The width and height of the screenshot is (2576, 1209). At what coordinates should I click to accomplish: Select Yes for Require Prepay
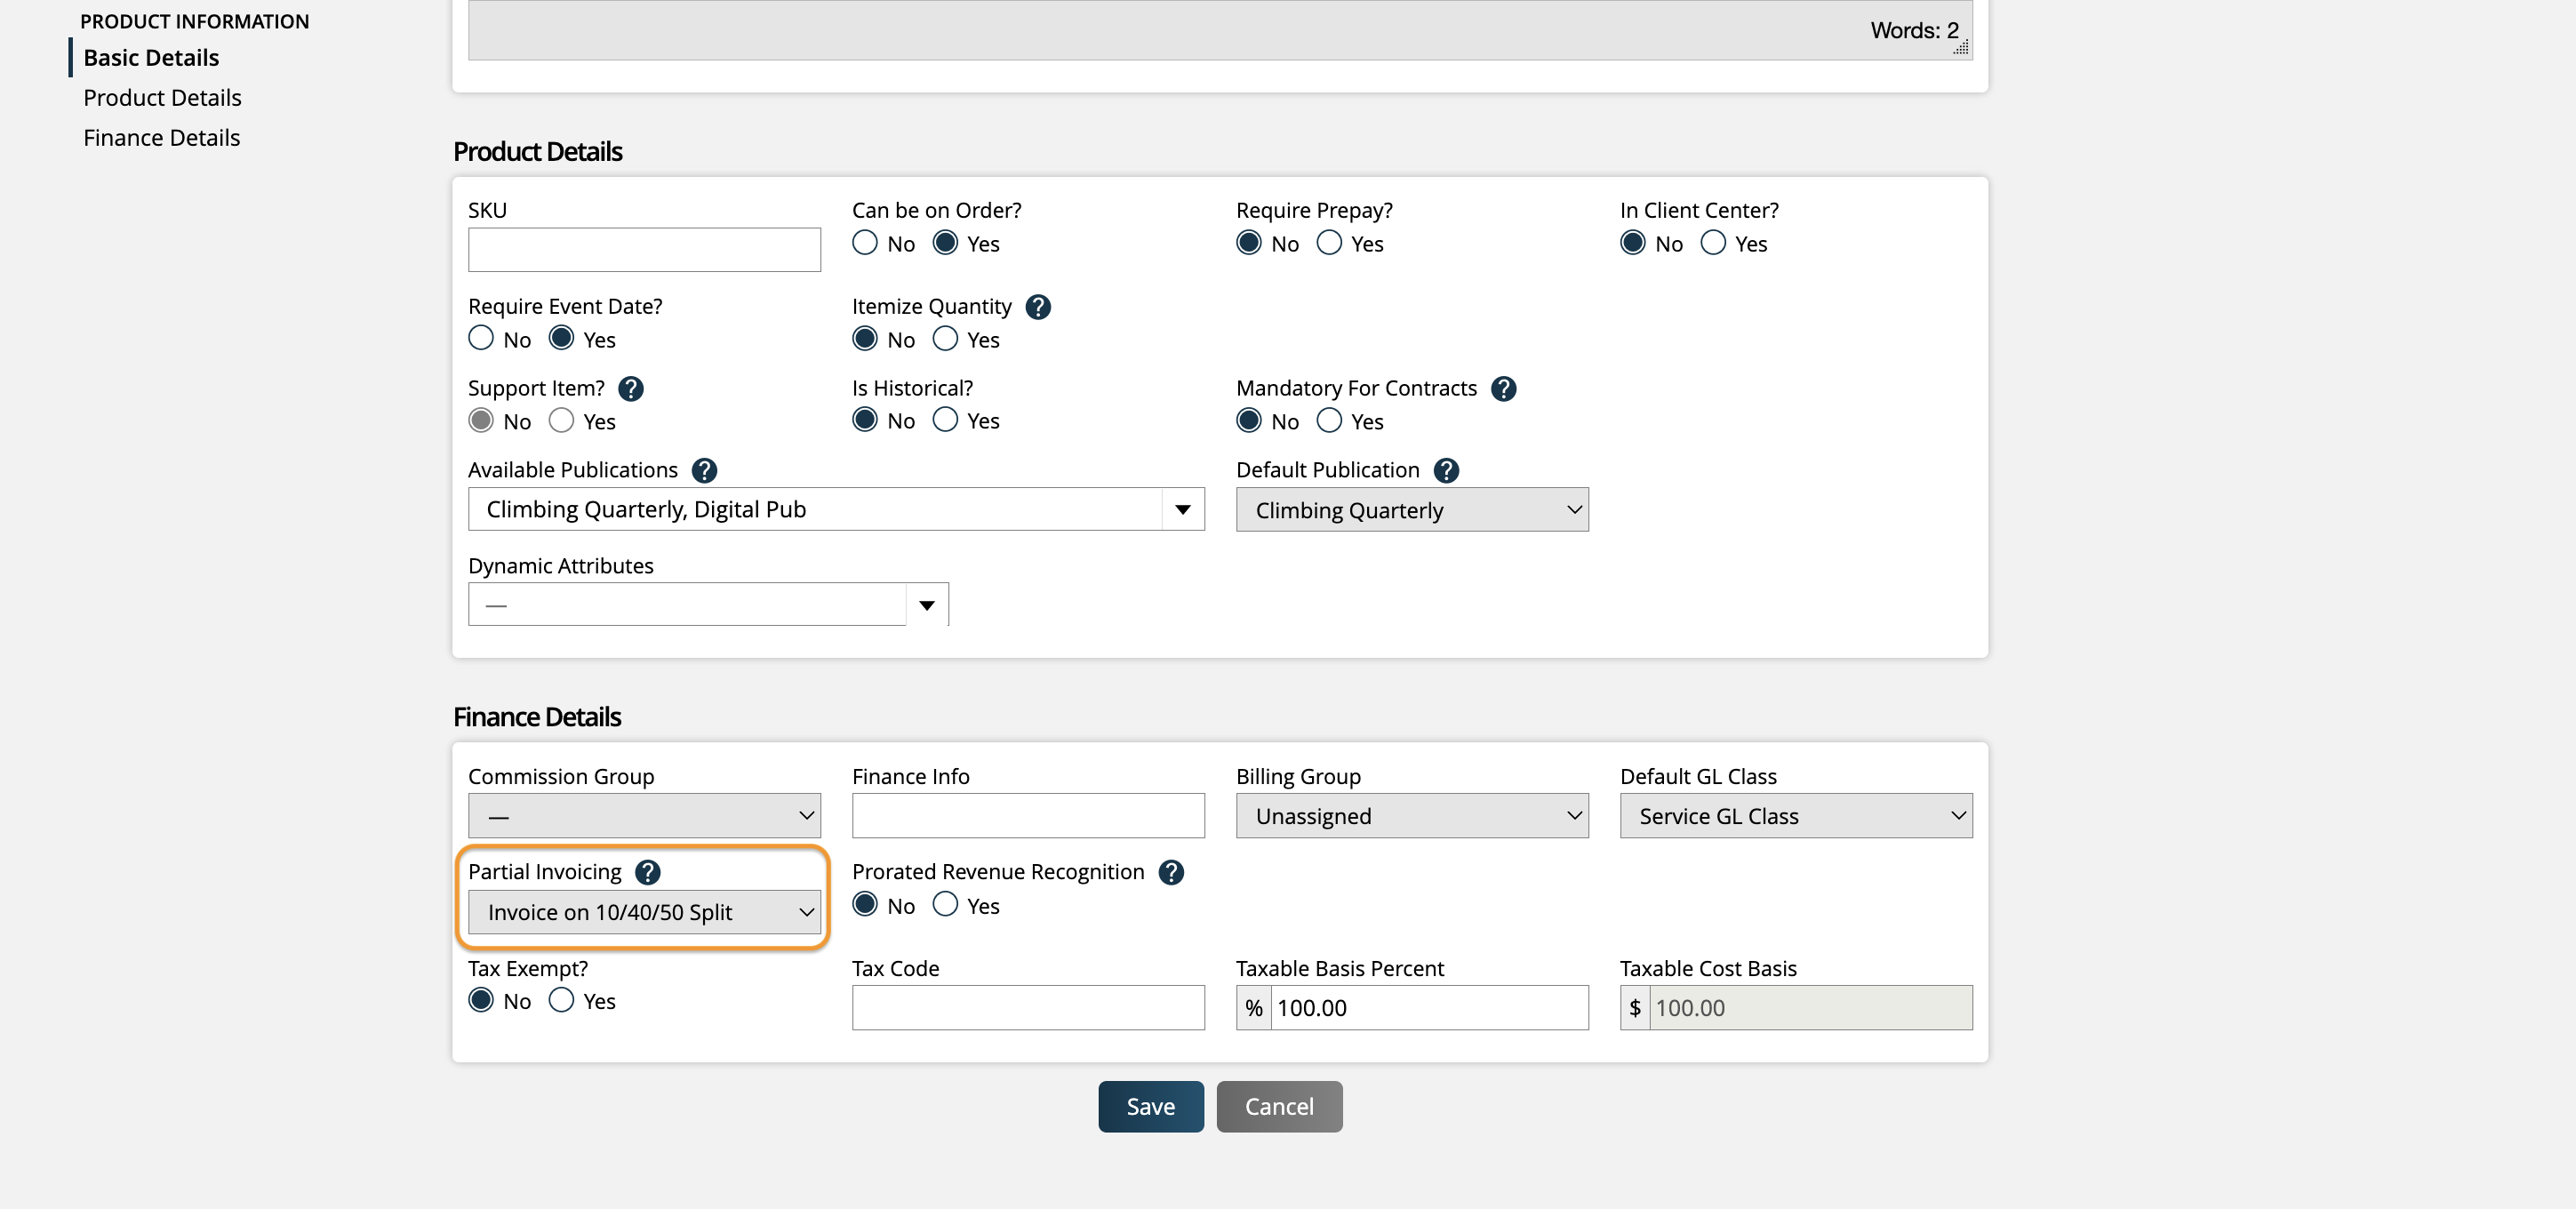point(1329,242)
